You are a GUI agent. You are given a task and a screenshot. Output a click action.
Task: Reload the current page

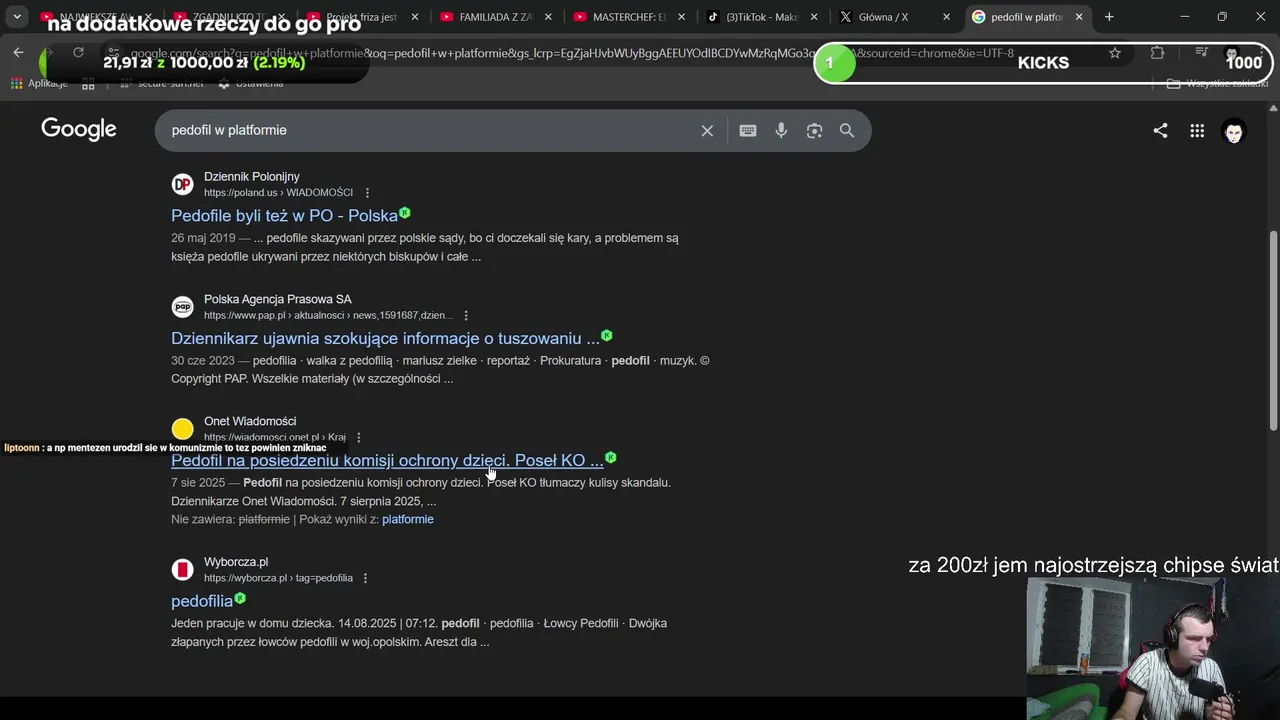click(78, 53)
